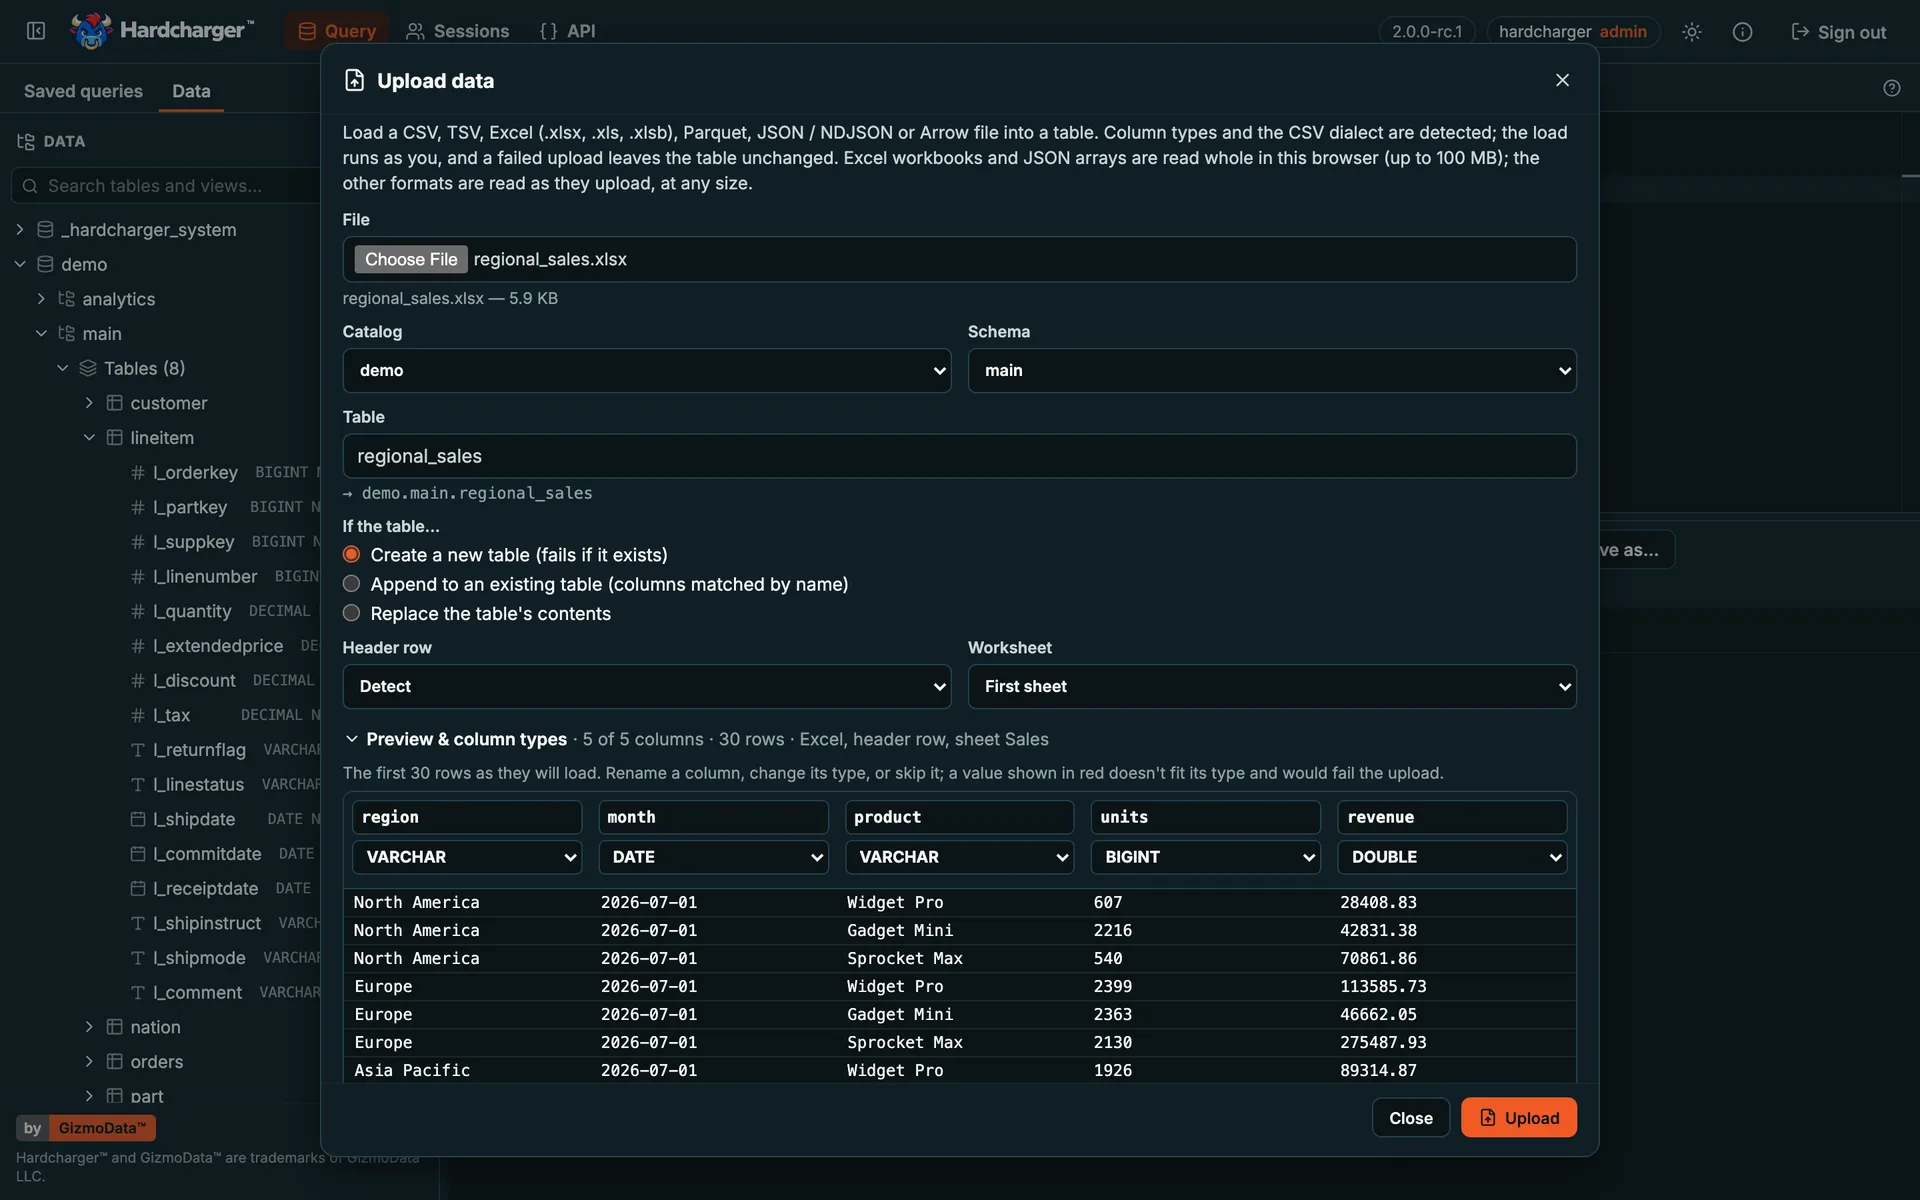Click the orange Upload button
Screen dimensions: 1920x1200
coord(1518,1118)
